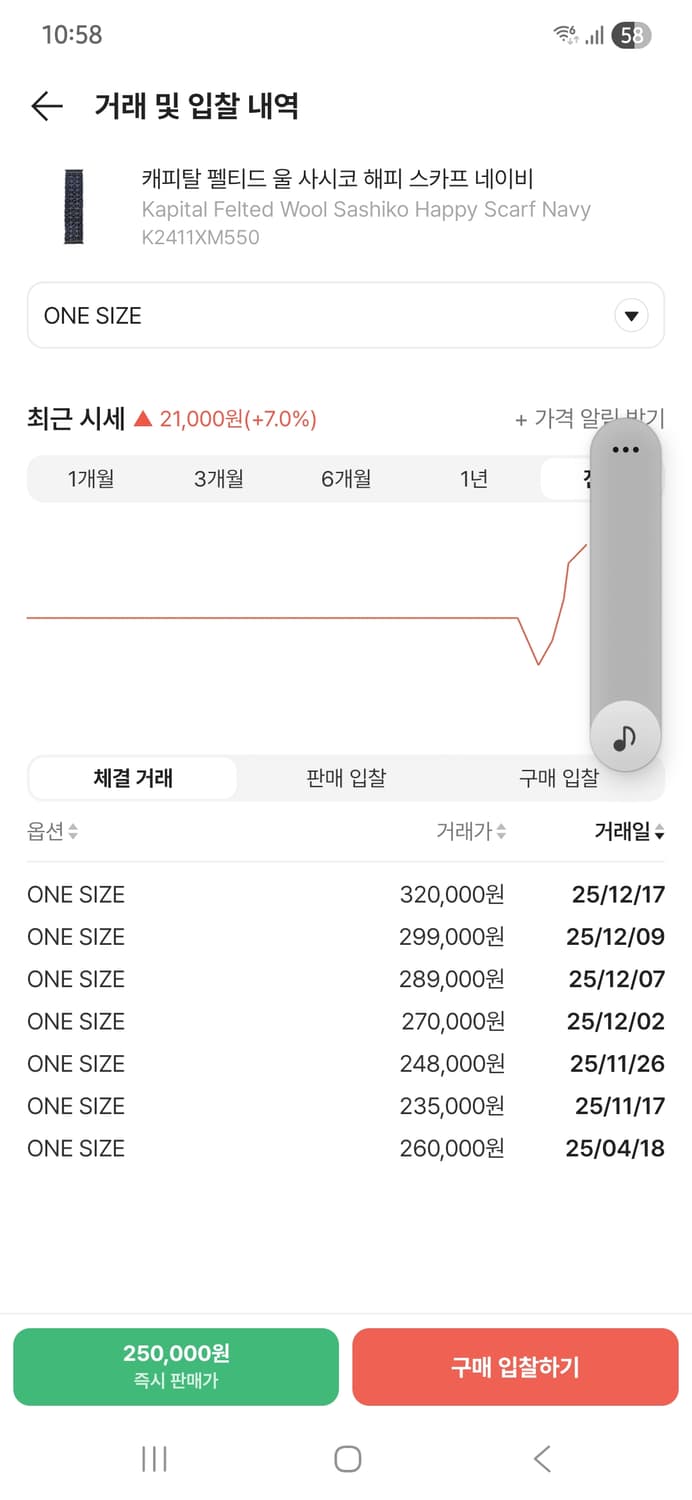
Task: Tap the music note icon on the floating bar
Action: tap(624, 735)
